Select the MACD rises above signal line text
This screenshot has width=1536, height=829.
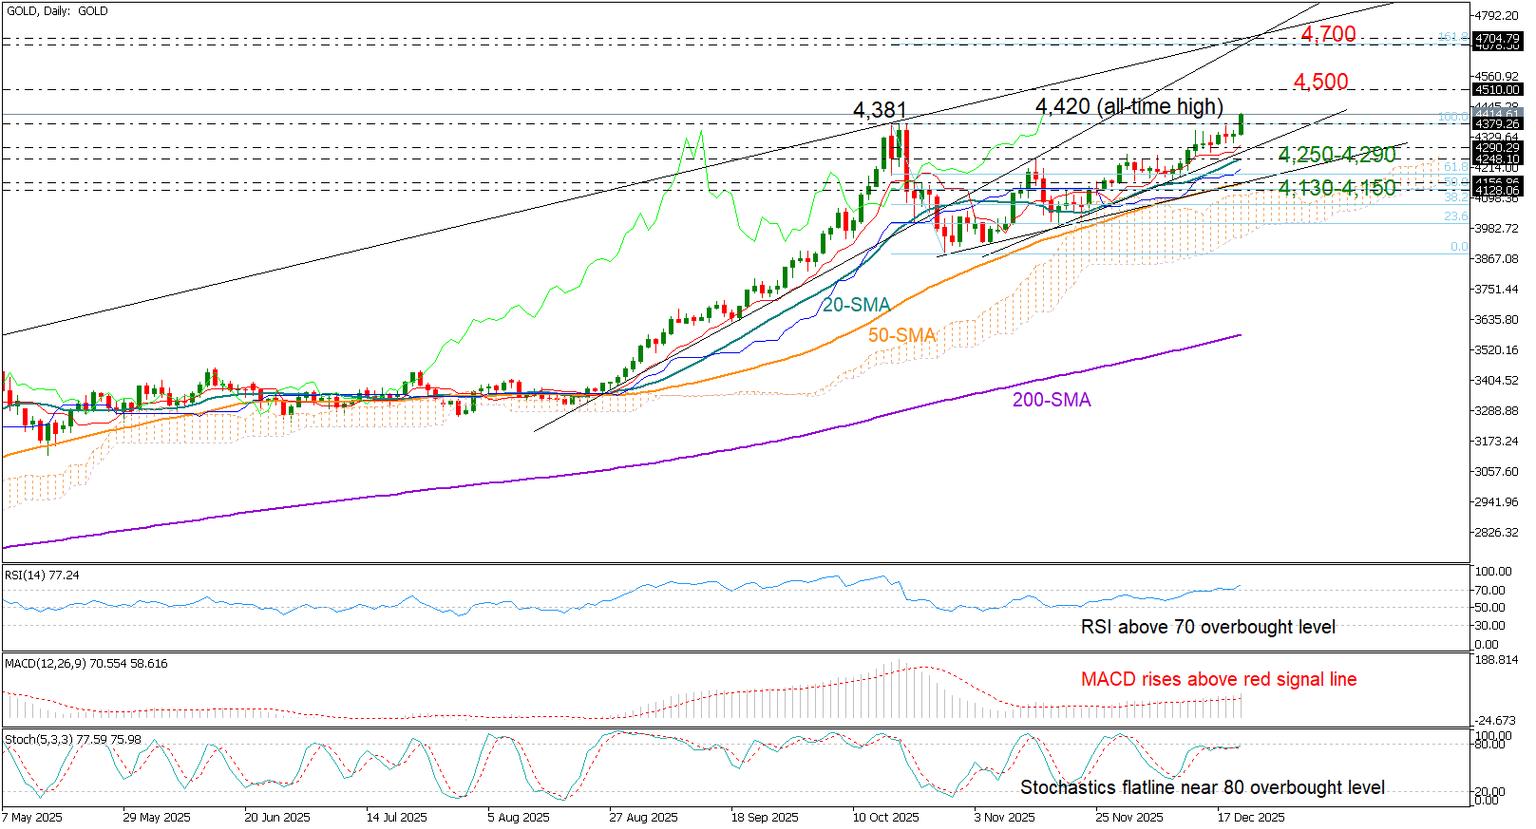[1219, 679]
